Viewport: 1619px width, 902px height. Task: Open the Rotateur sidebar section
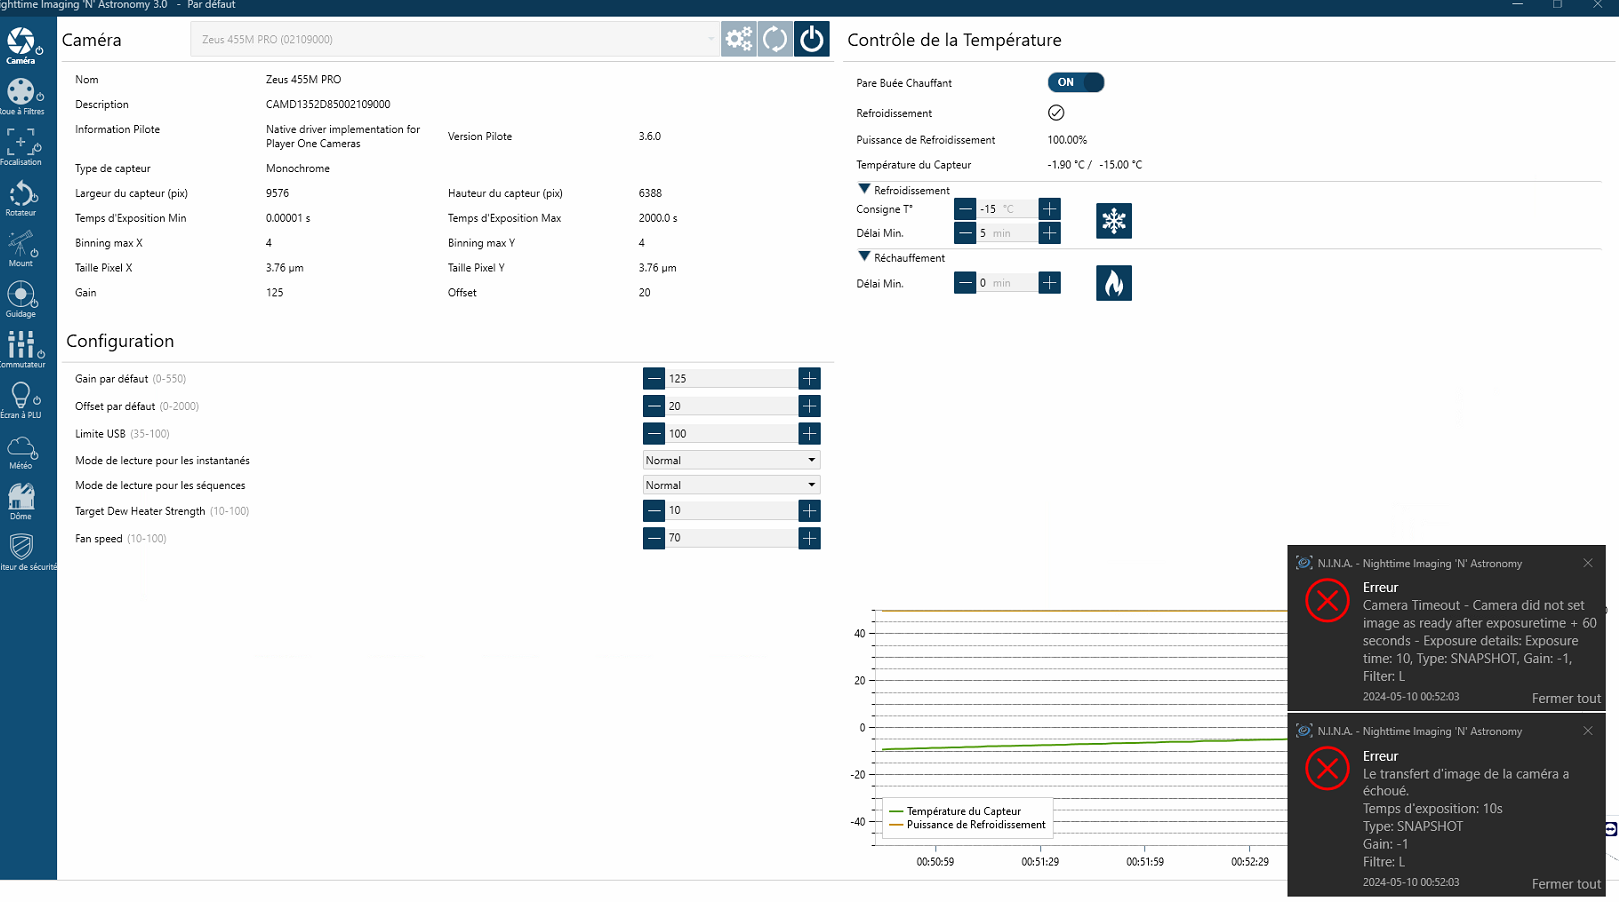21,198
